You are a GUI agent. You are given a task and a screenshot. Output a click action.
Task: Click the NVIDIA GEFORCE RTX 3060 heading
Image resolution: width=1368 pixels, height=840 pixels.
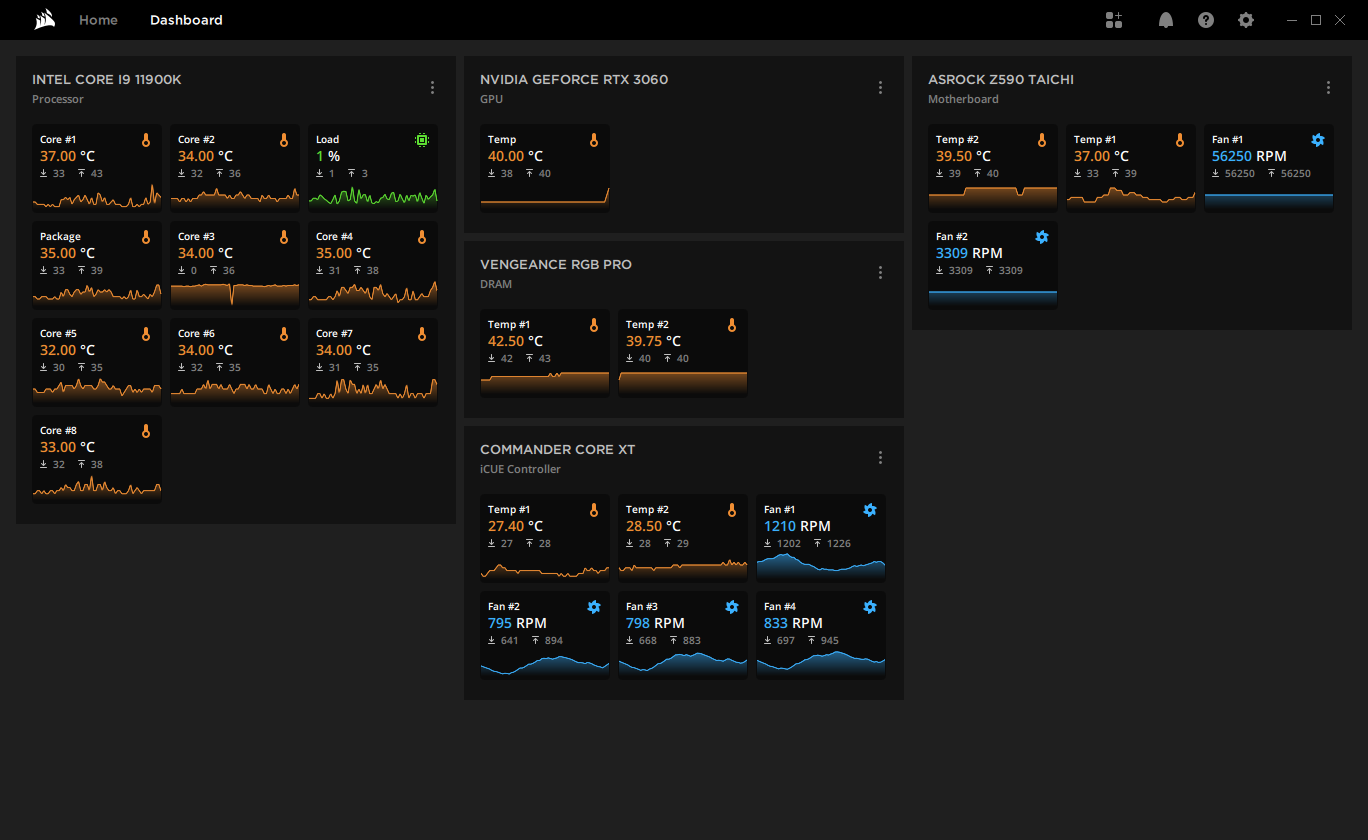(x=574, y=80)
